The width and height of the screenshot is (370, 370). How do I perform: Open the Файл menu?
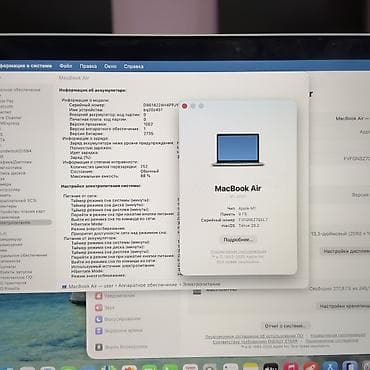click(66, 66)
